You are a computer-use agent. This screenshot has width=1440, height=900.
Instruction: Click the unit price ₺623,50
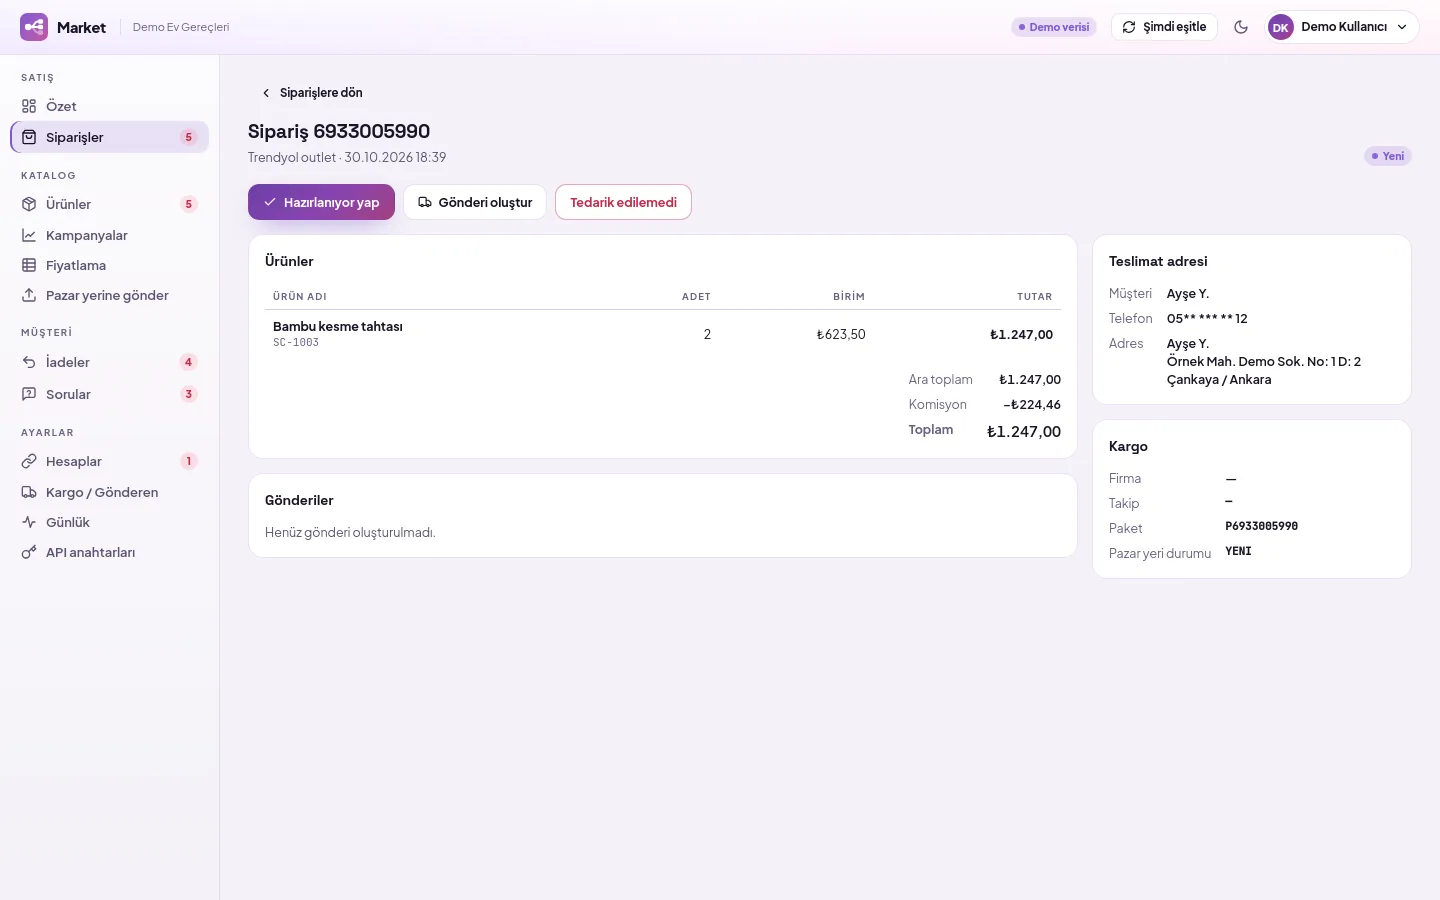point(841,334)
